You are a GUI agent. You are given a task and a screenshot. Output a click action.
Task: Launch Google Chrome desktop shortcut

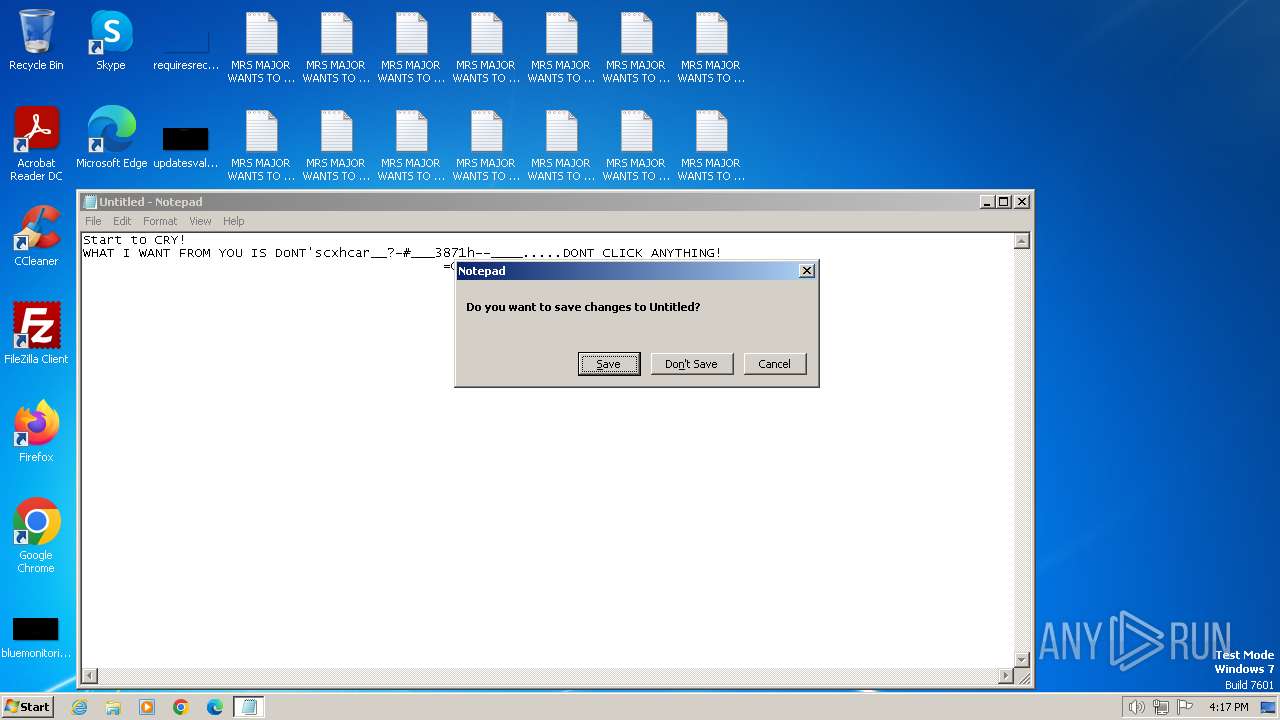pos(36,535)
